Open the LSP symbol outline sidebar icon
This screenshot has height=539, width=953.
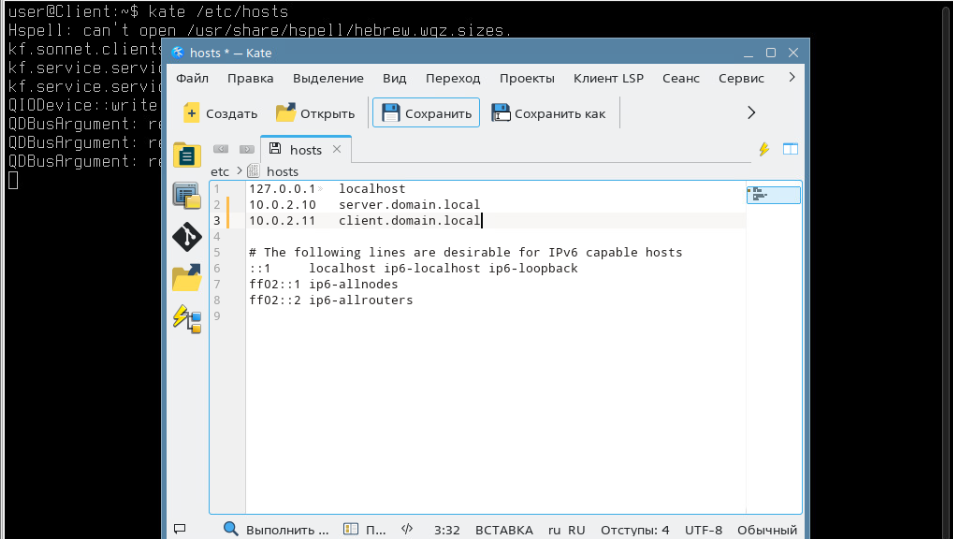[x=187, y=319]
